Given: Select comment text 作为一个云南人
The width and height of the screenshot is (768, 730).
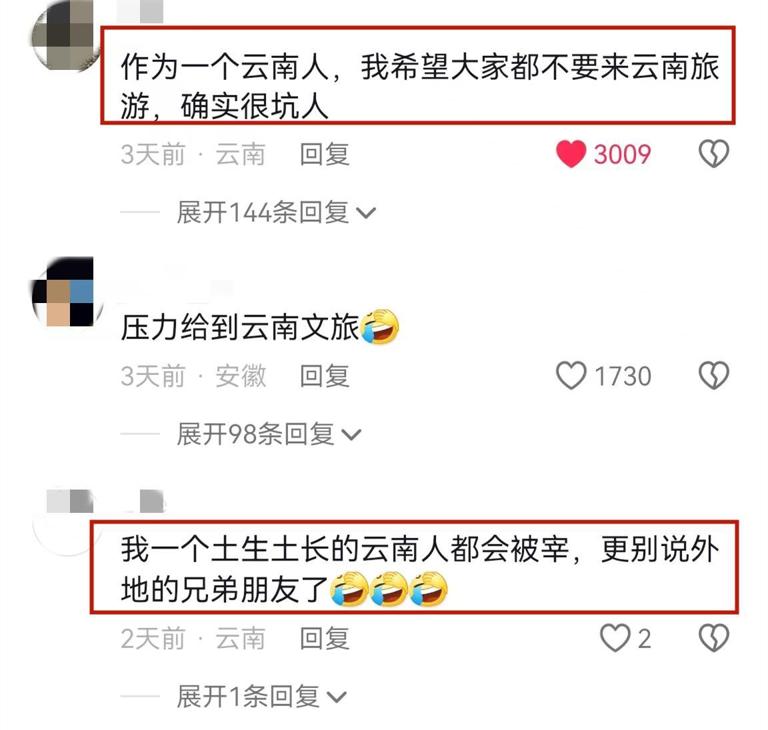Looking at the screenshot, I should pos(224,68).
